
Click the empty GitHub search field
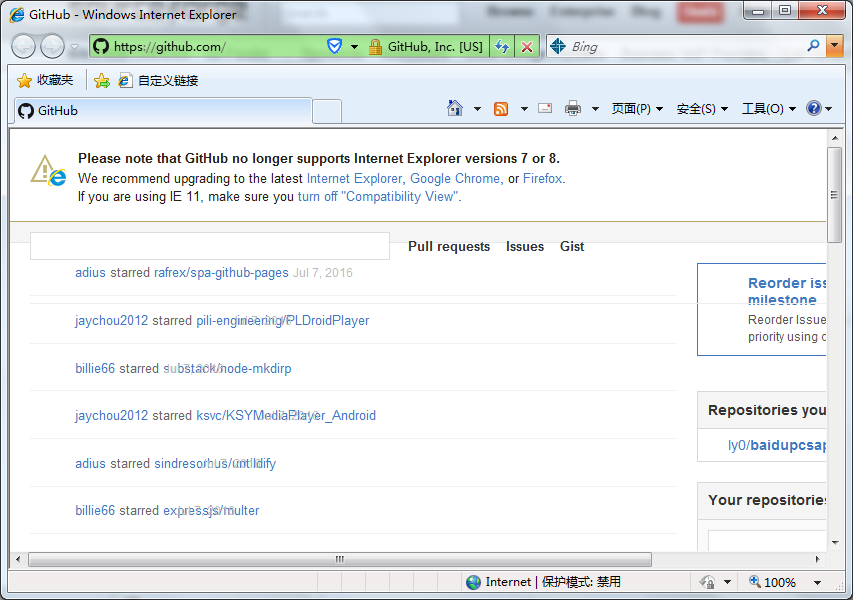pyautogui.click(x=210, y=246)
